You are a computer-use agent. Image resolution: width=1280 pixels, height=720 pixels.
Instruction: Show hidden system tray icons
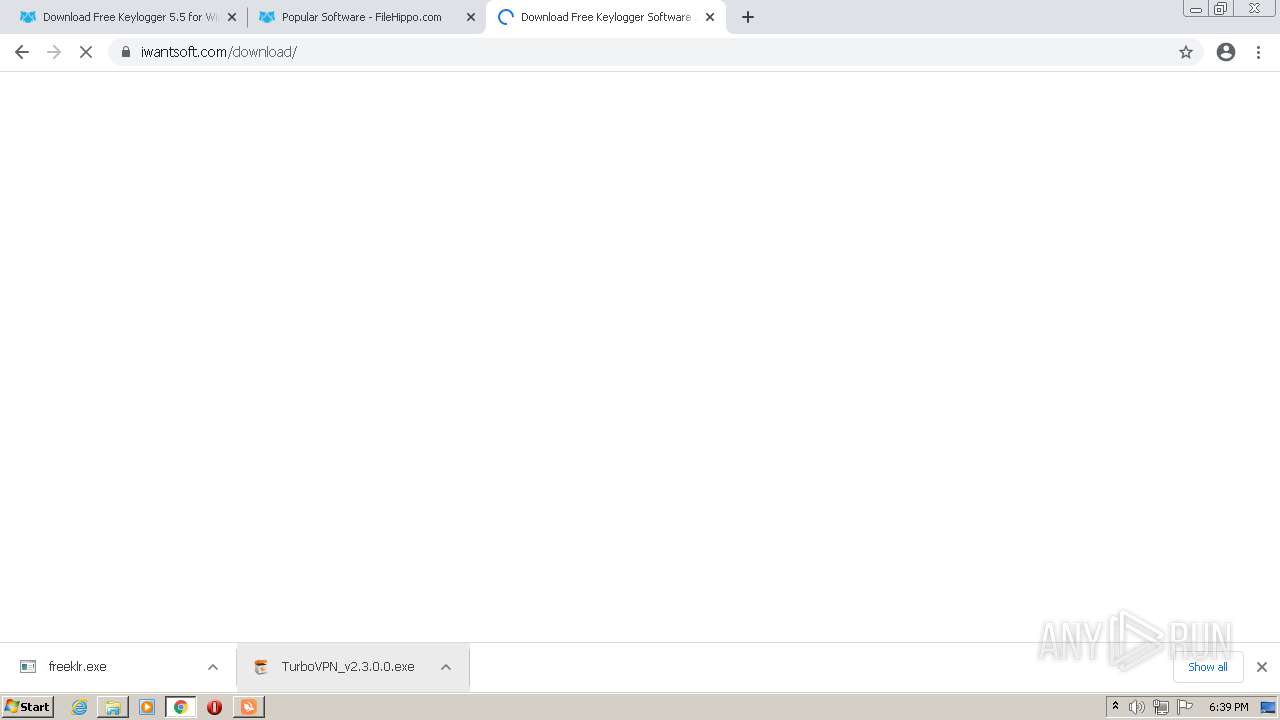(1115, 707)
